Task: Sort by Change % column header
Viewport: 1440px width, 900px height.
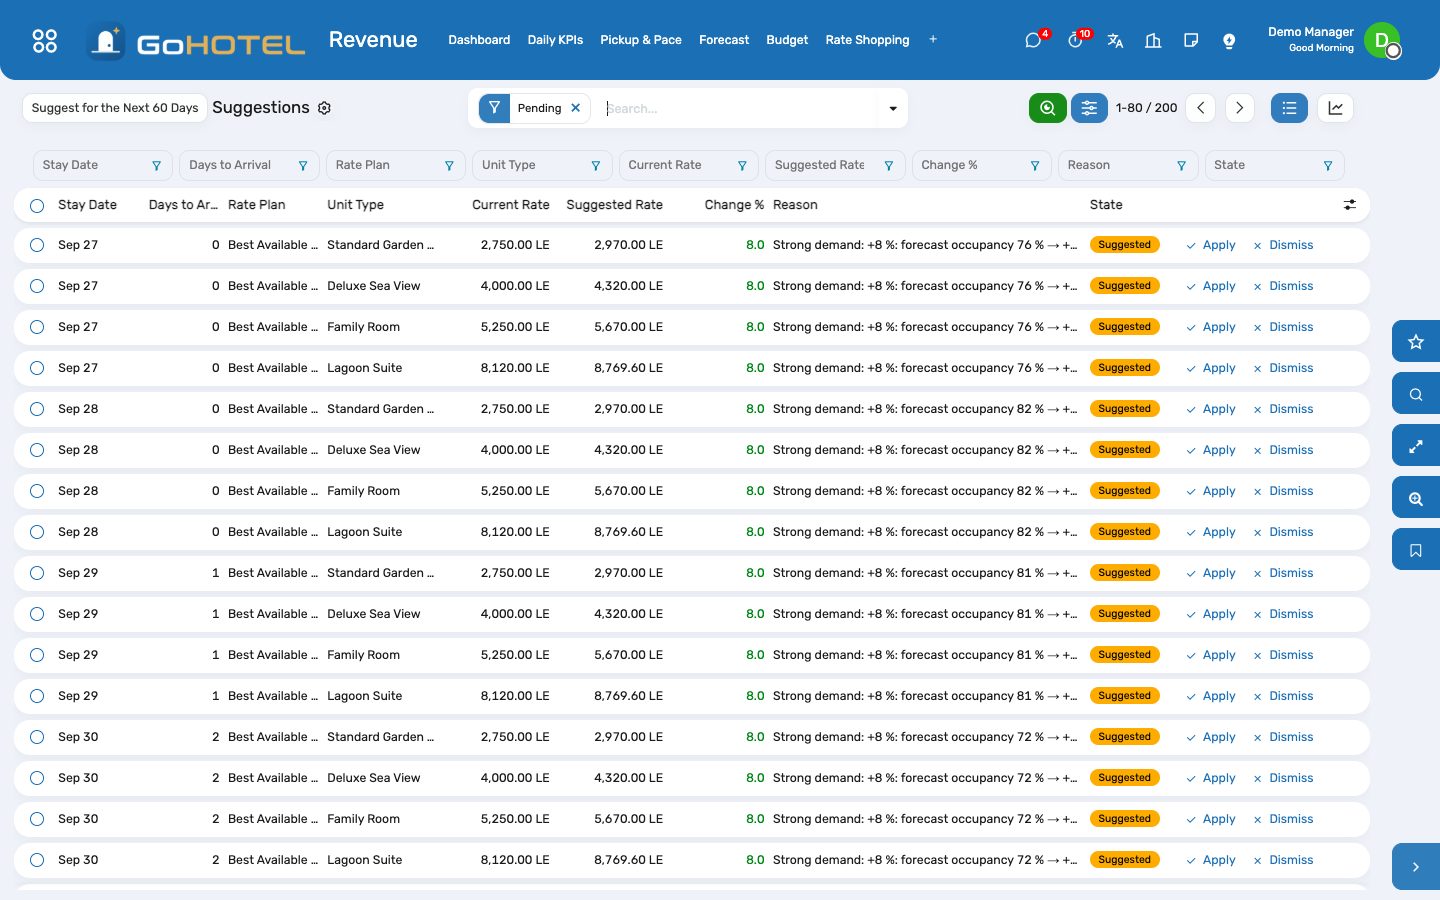Action: tap(734, 205)
